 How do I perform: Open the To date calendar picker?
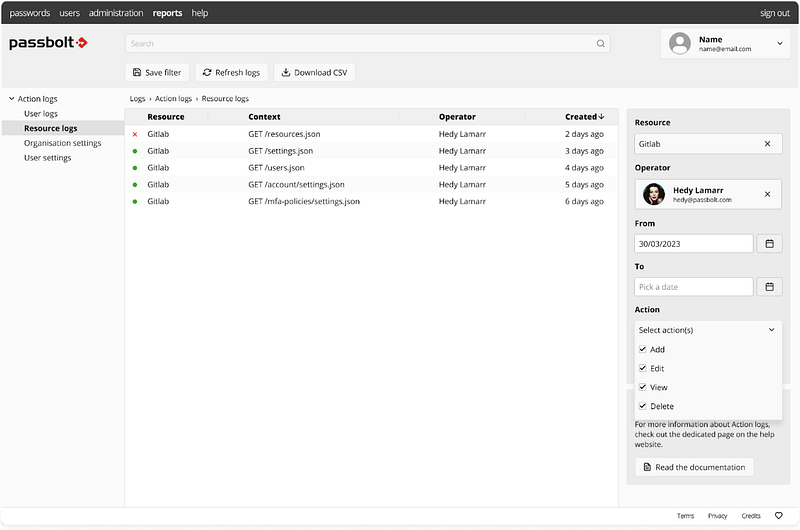coord(769,287)
